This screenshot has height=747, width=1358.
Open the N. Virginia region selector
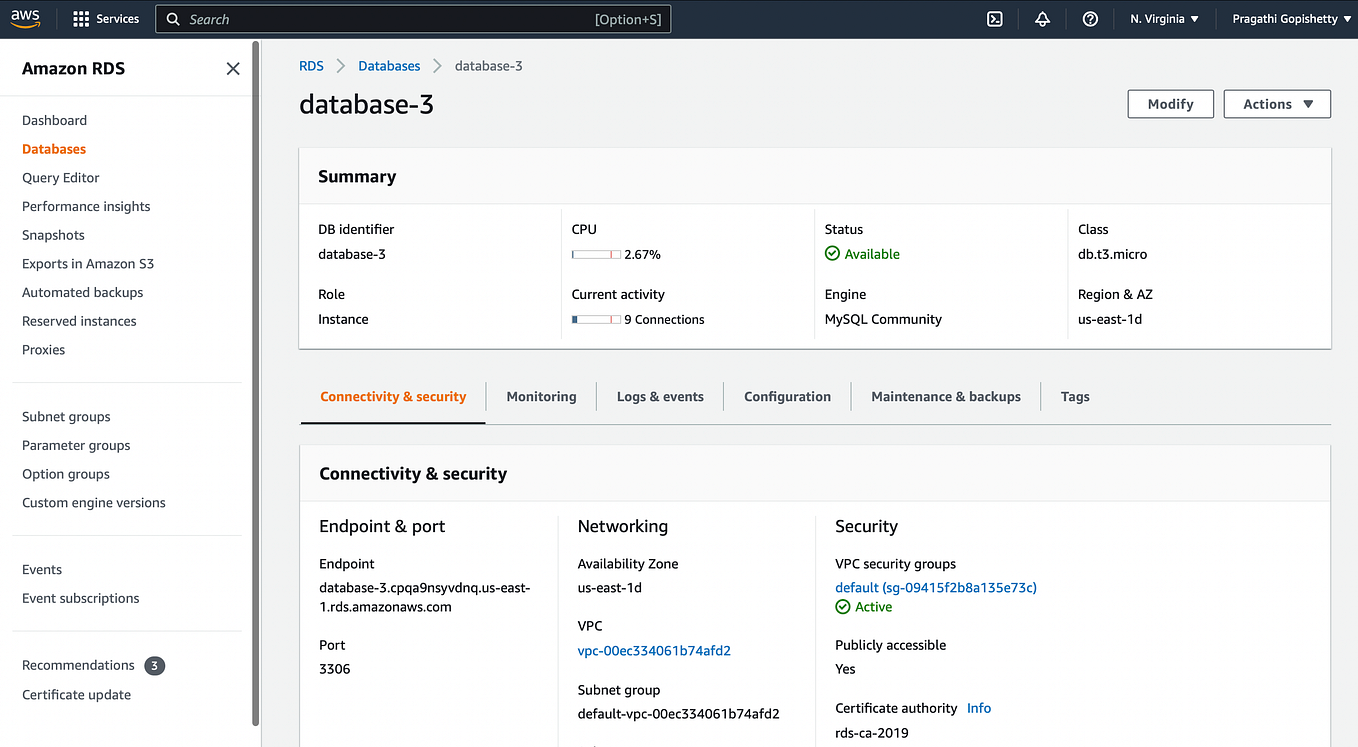(1163, 17)
